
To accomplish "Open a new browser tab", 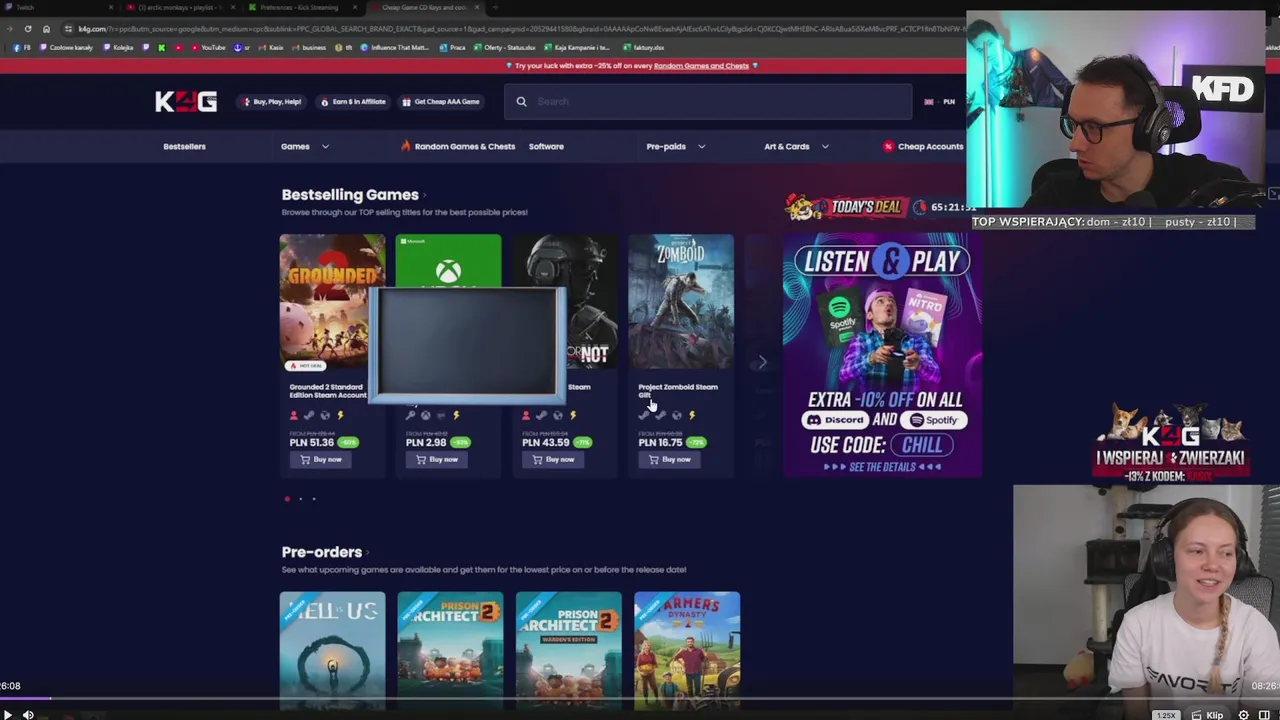I will [495, 7].
